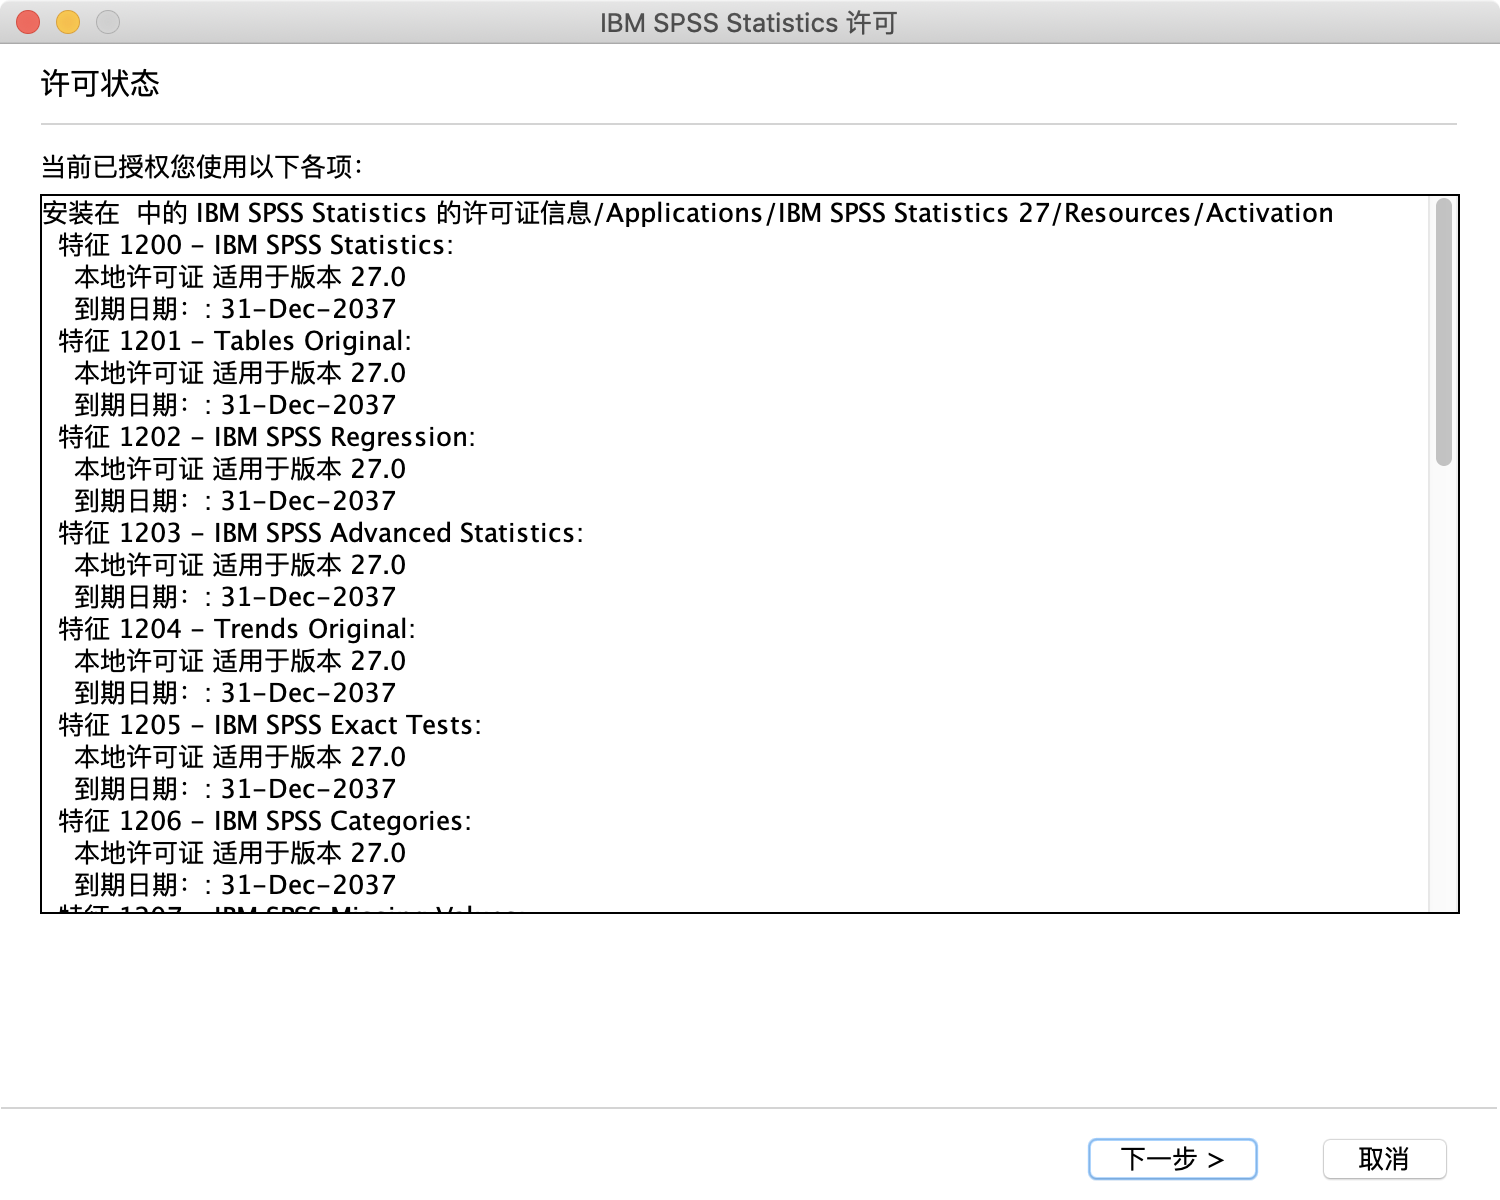This screenshot has width=1500, height=1200.
Task: Click the empty scrollbar track below the thumb
Action: 1443,690
